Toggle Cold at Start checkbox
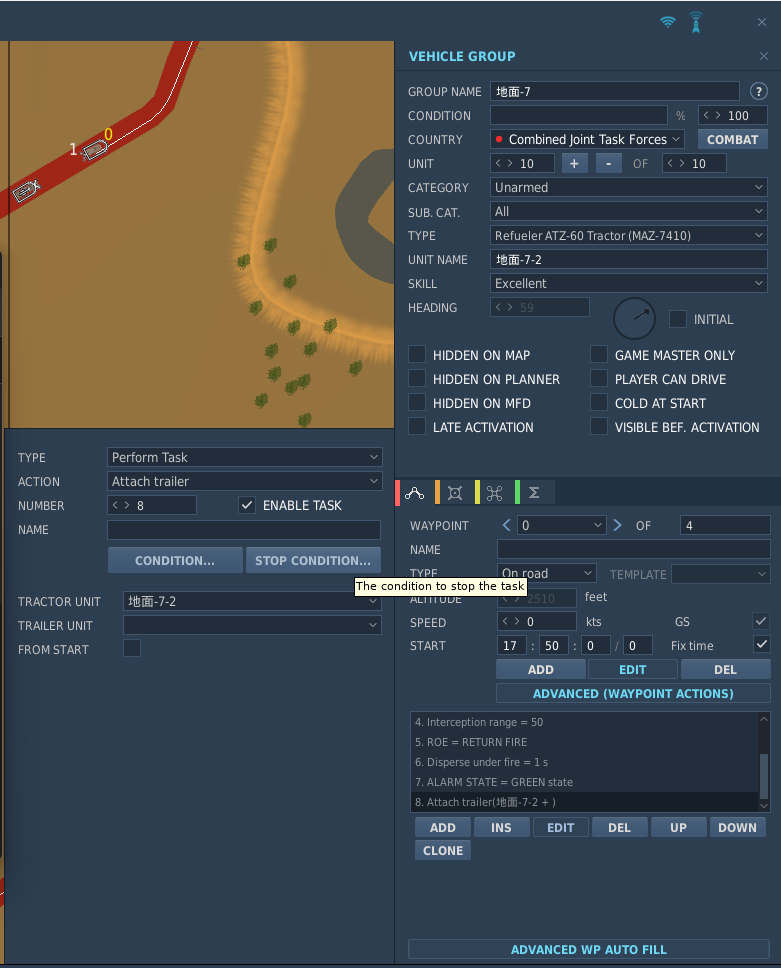781x968 pixels. (x=599, y=403)
